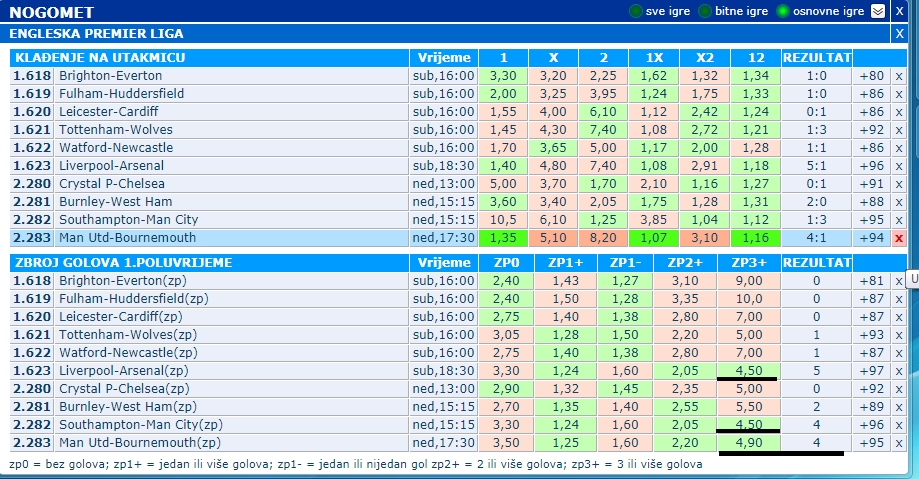The image size is (919, 479).
Task: Select the Liverpool-Arsenal match name
Action: (x=111, y=166)
